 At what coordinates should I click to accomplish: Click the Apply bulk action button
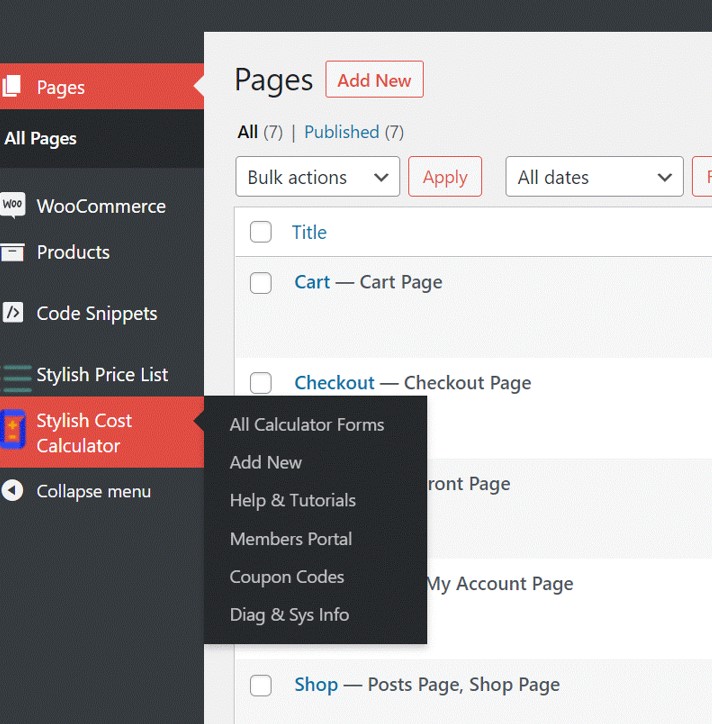pos(445,177)
